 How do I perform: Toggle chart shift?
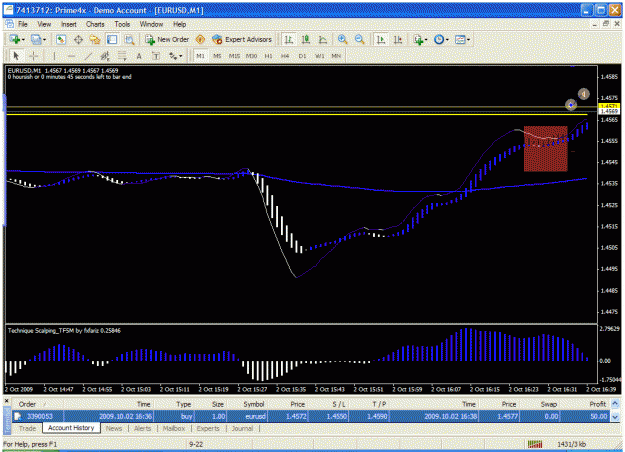398,39
